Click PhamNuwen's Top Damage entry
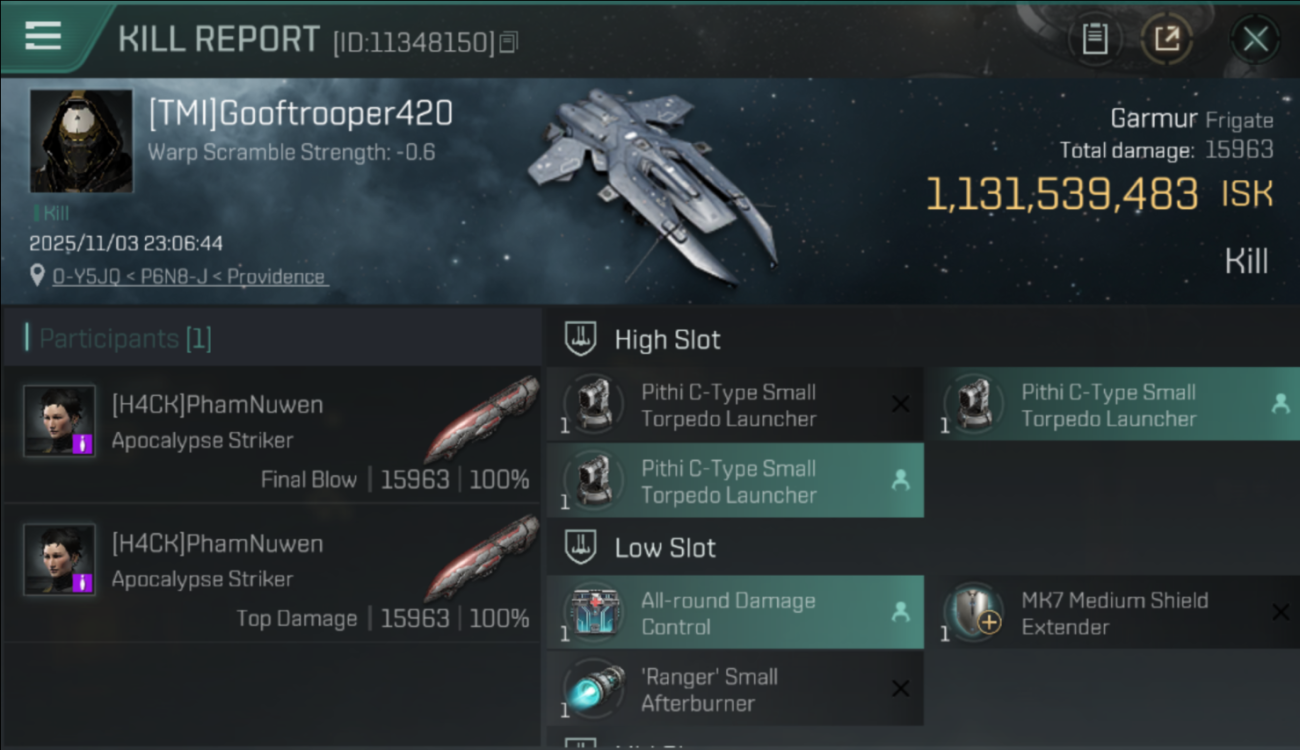The width and height of the screenshot is (1300, 750). pos(272,573)
